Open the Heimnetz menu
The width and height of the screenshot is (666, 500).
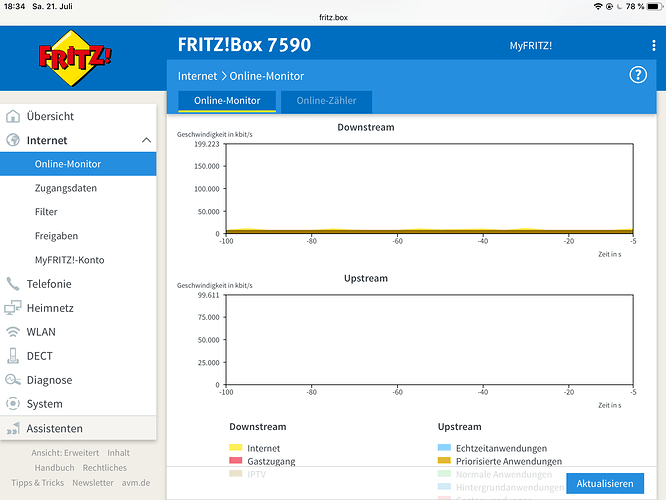(78, 308)
